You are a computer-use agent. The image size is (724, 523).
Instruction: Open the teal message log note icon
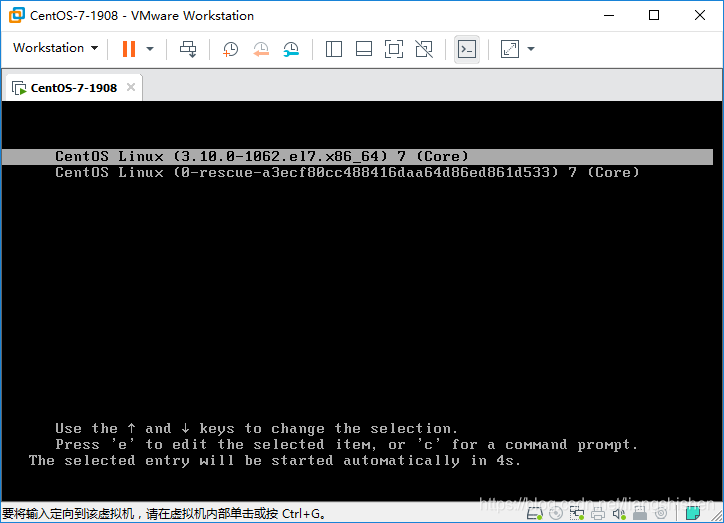tap(693, 513)
